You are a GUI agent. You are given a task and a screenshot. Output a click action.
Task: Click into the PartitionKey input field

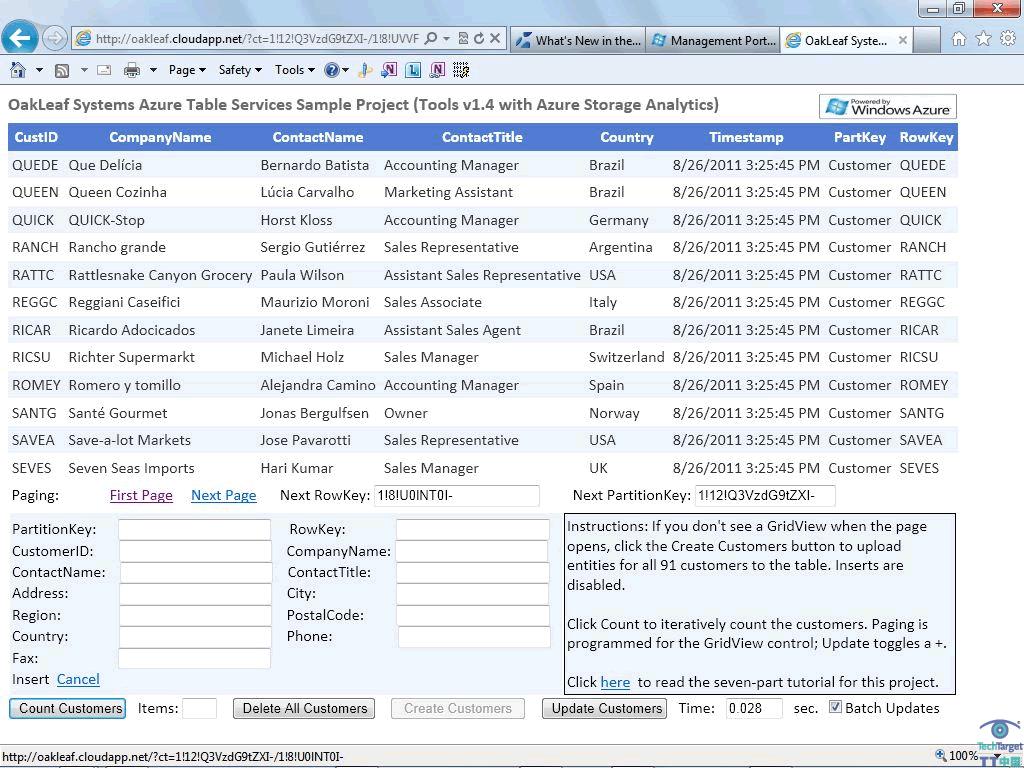[x=195, y=530]
